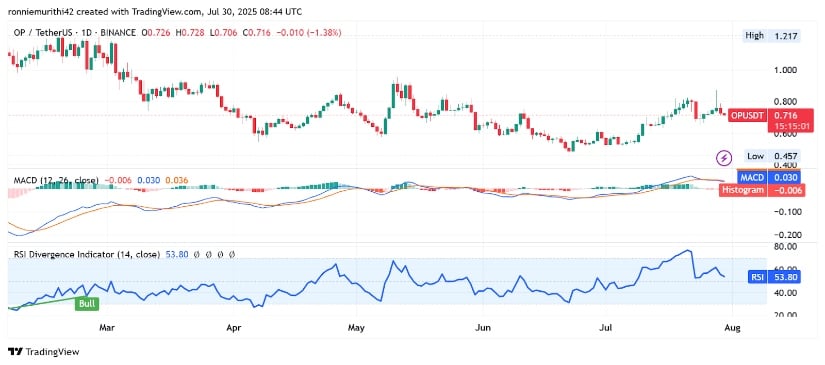Click the Aug label on time axis
The width and height of the screenshot is (825, 365).
(733, 328)
